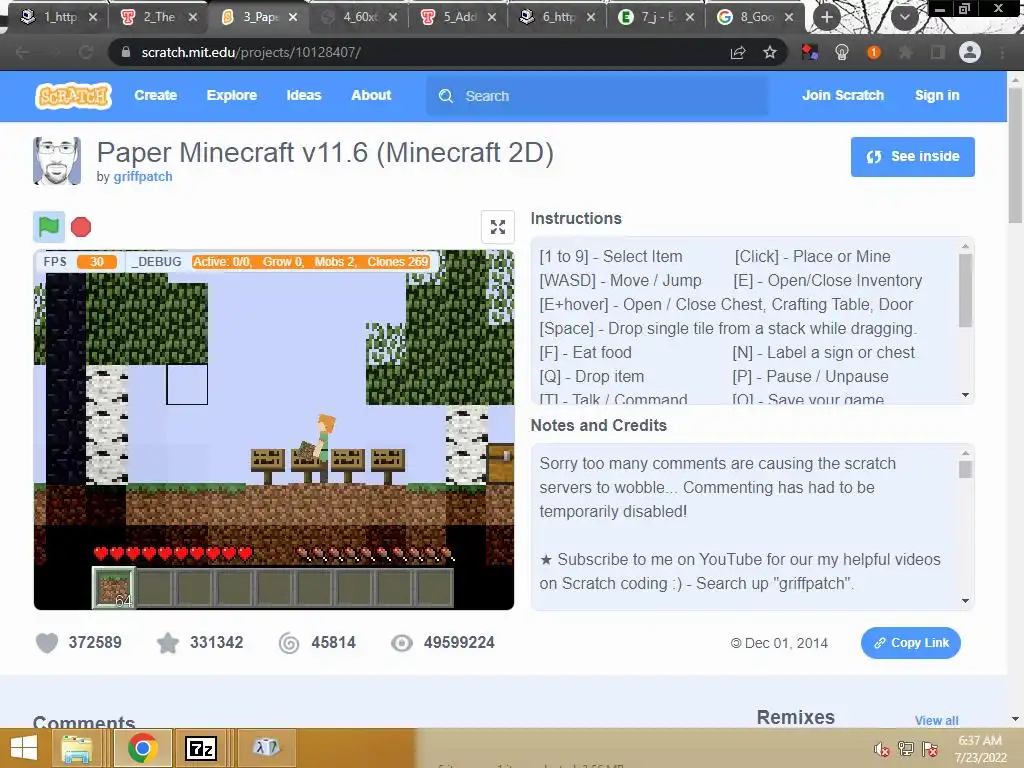The image size is (1024, 768).
Task: Toggle the browser side panel icon
Action: click(x=938, y=52)
